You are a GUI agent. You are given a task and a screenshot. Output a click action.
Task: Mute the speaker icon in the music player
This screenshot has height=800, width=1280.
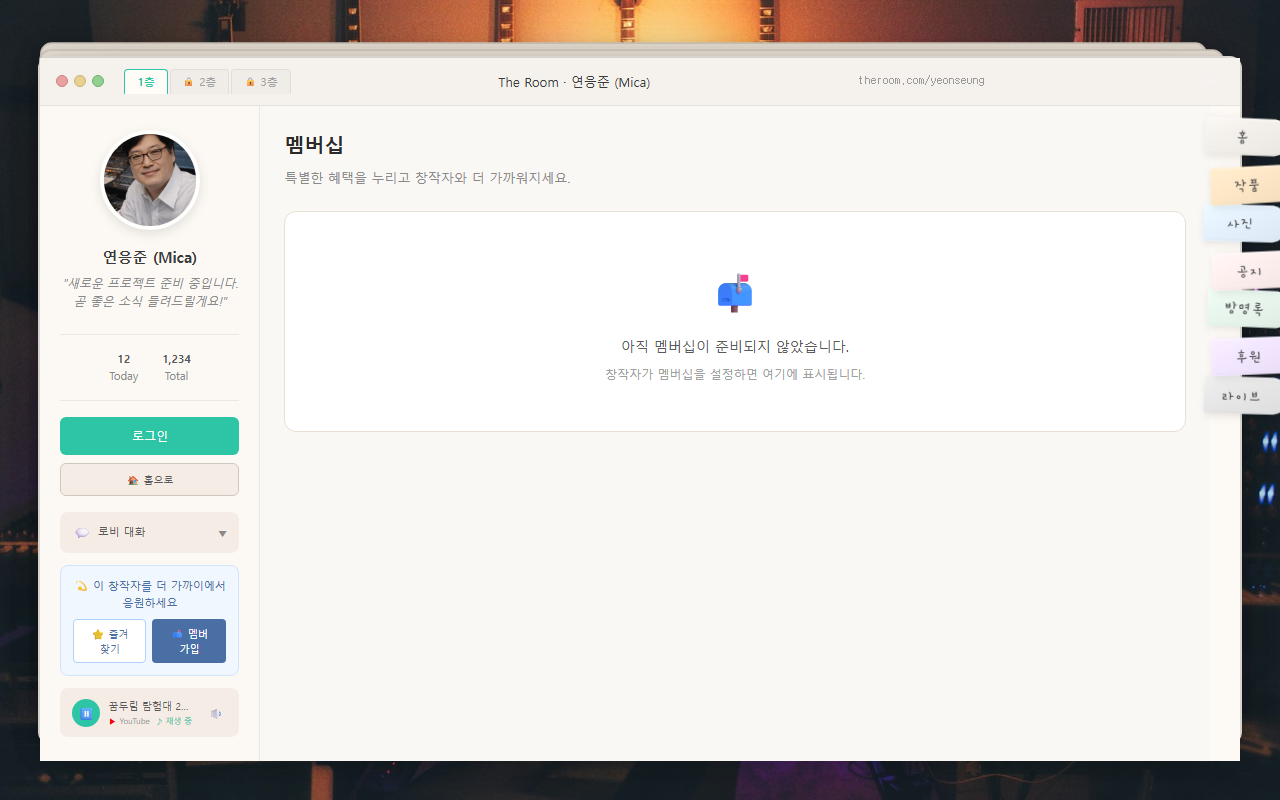pos(216,713)
